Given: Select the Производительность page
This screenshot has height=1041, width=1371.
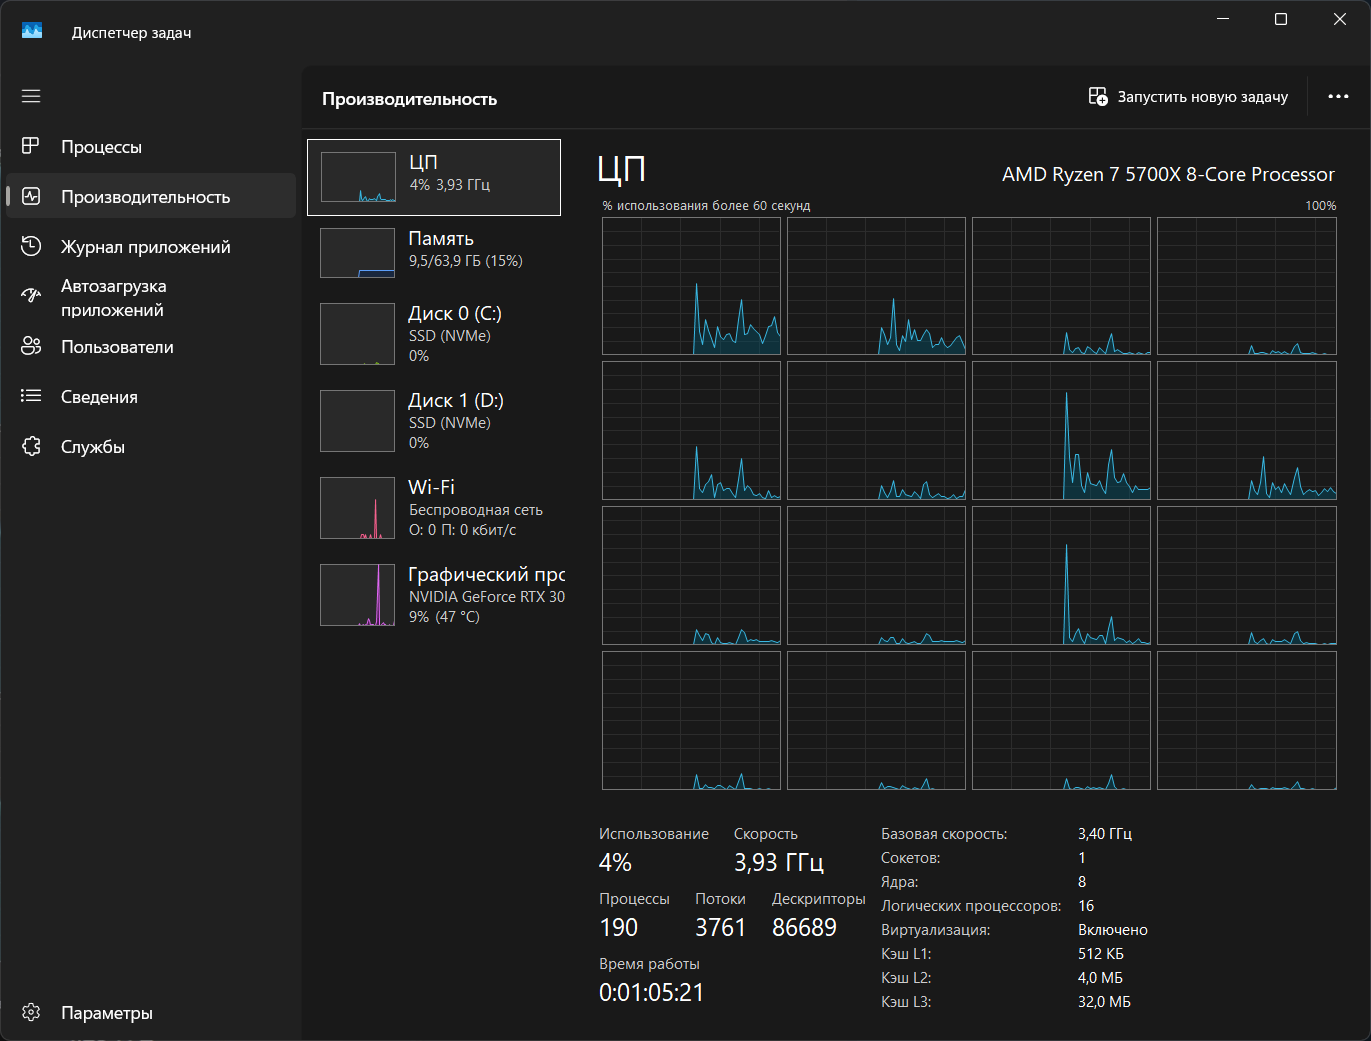Looking at the screenshot, I should pos(150,197).
